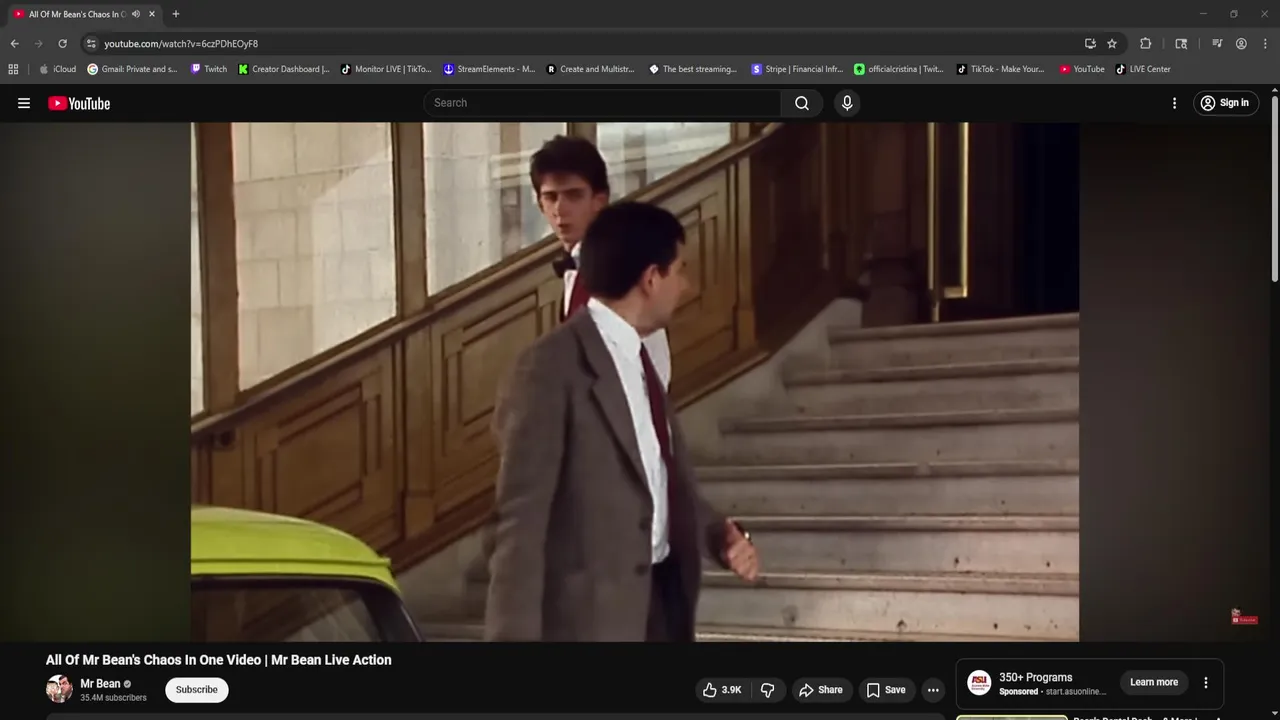Like the video with thumbs up

tap(722, 690)
